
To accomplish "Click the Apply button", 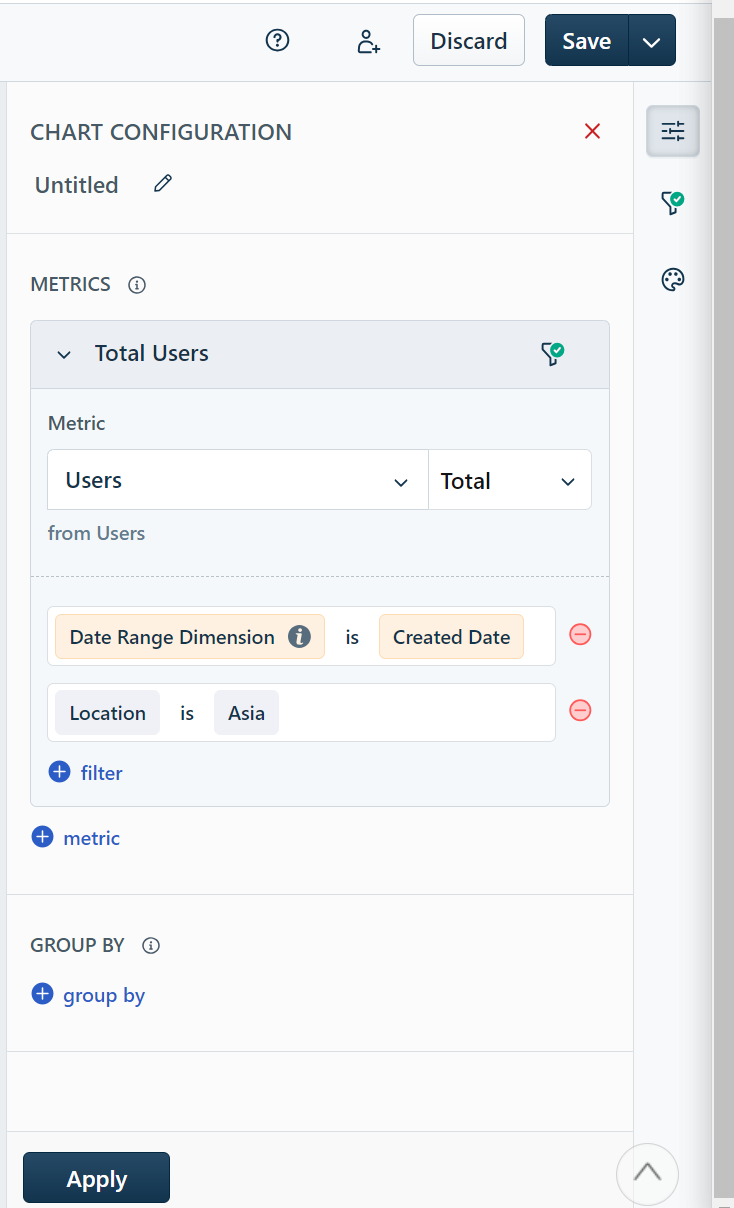I will (x=96, y=1179).
